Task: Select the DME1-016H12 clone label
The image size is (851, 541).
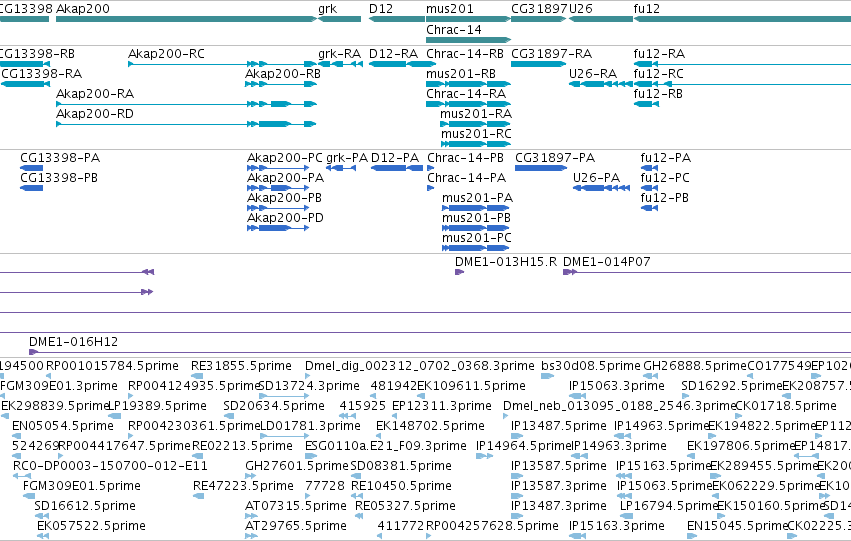Action: 73,342
